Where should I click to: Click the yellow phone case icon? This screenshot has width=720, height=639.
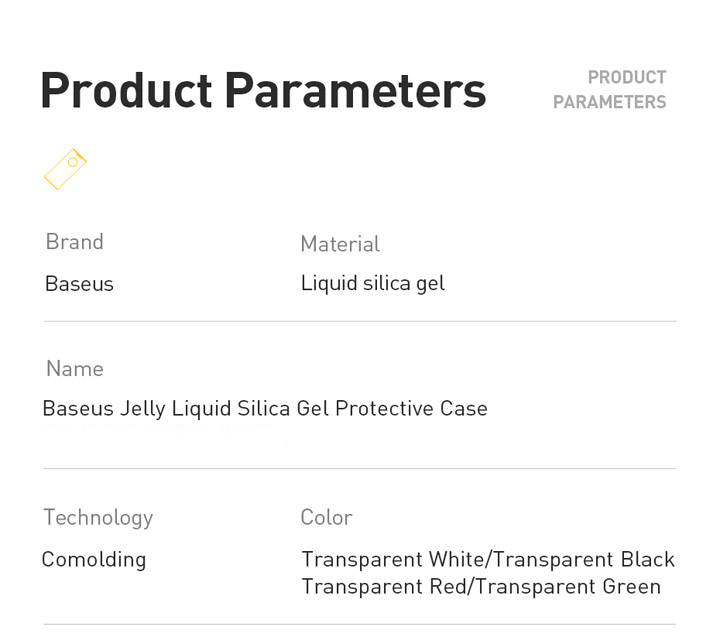pyautogui.click(x=65, y=169)
